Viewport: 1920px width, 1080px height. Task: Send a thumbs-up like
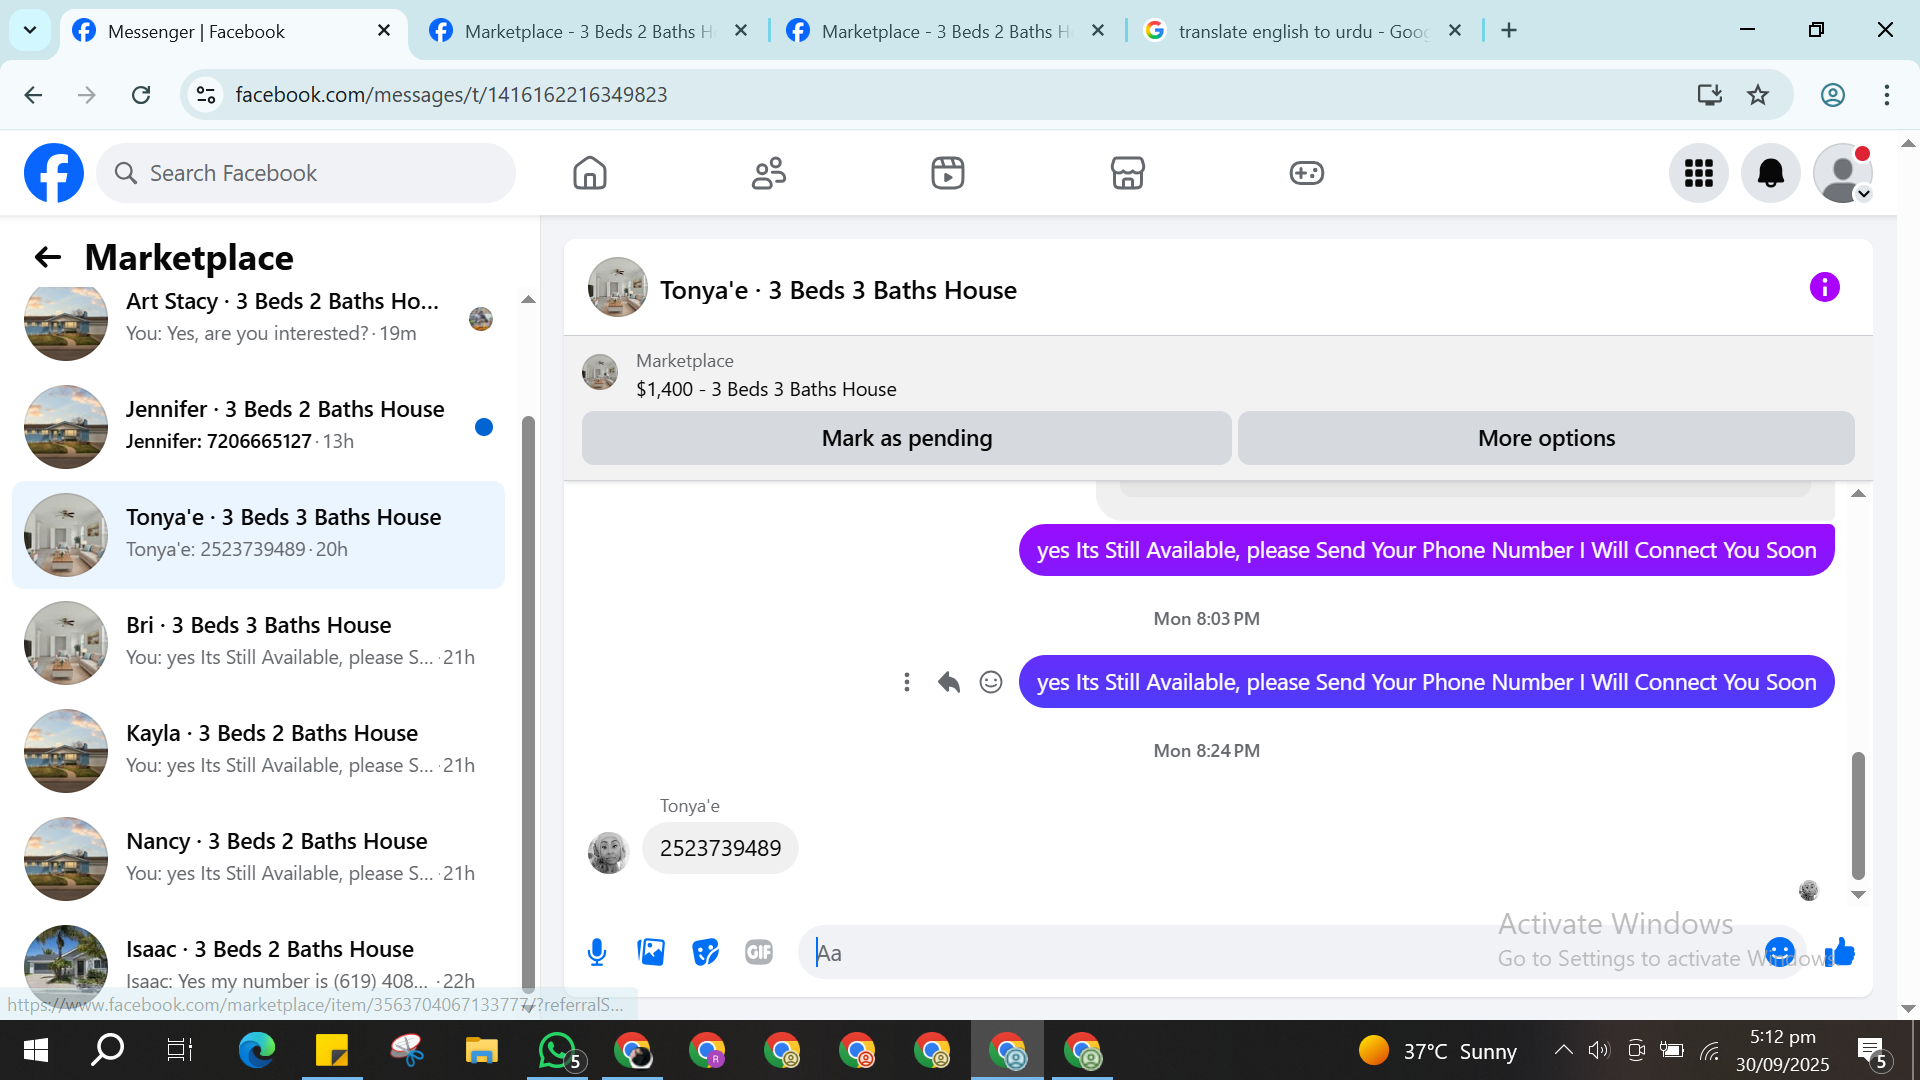click(x=1840, y=952)
